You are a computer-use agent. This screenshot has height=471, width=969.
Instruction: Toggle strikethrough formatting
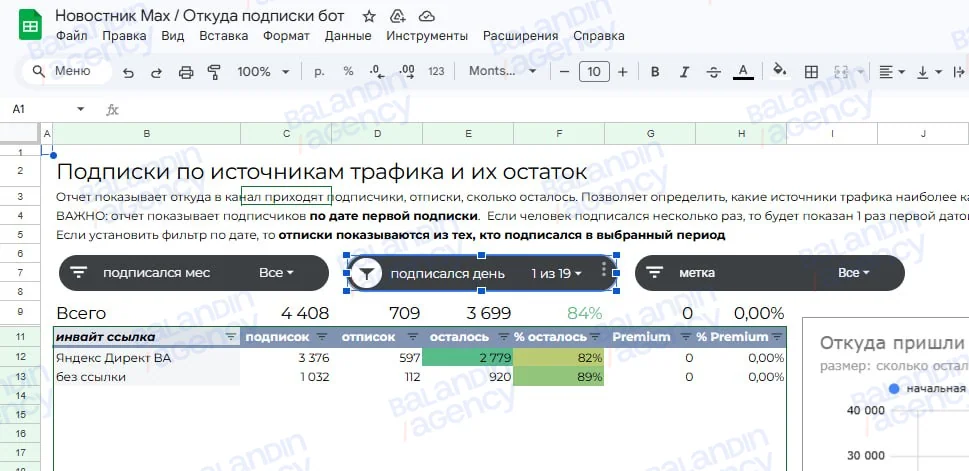pyautogui.click(x=713, y=72)
